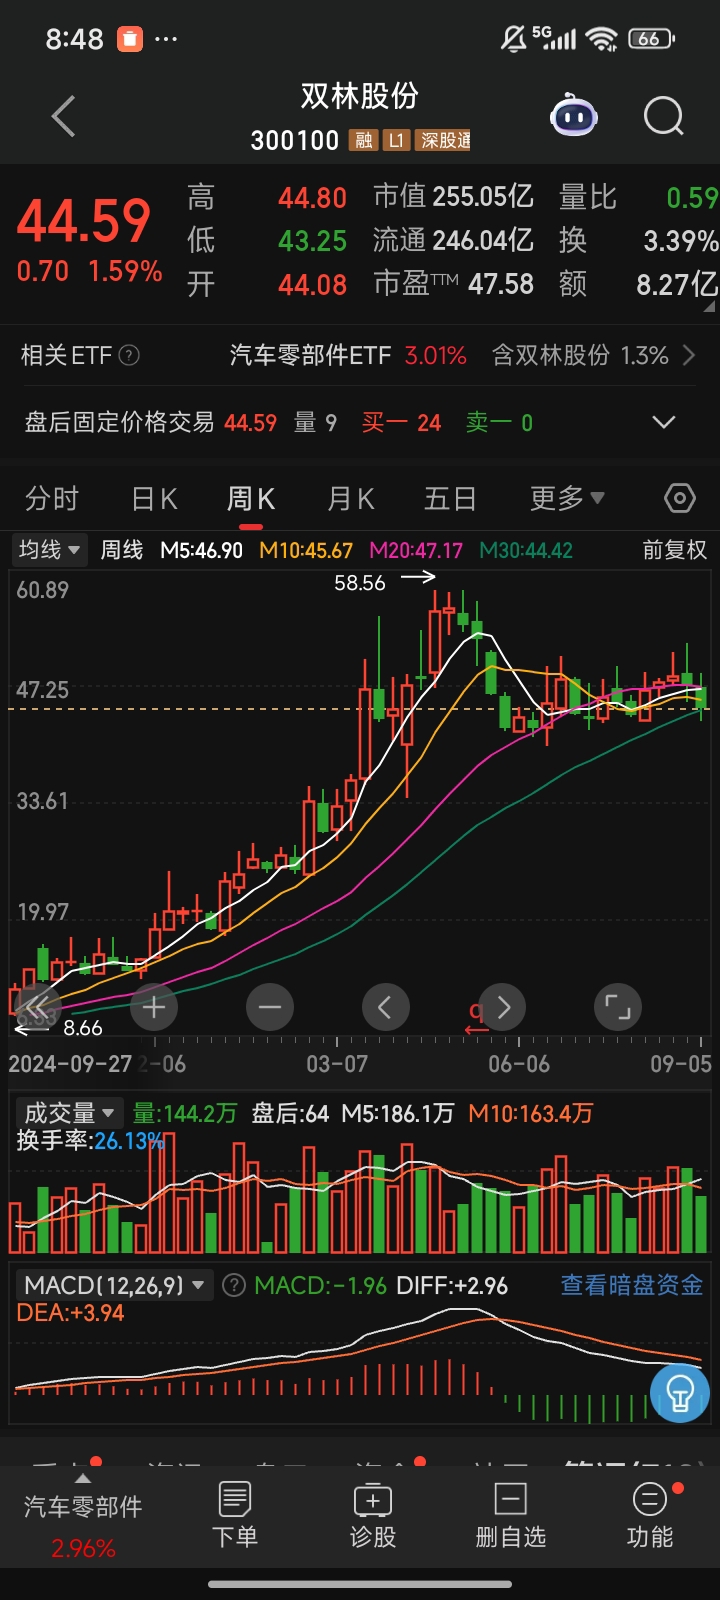Tap 市盈TTM 47.58 value
Viewport: 720px width, 1600px height.
coord(453,284)
